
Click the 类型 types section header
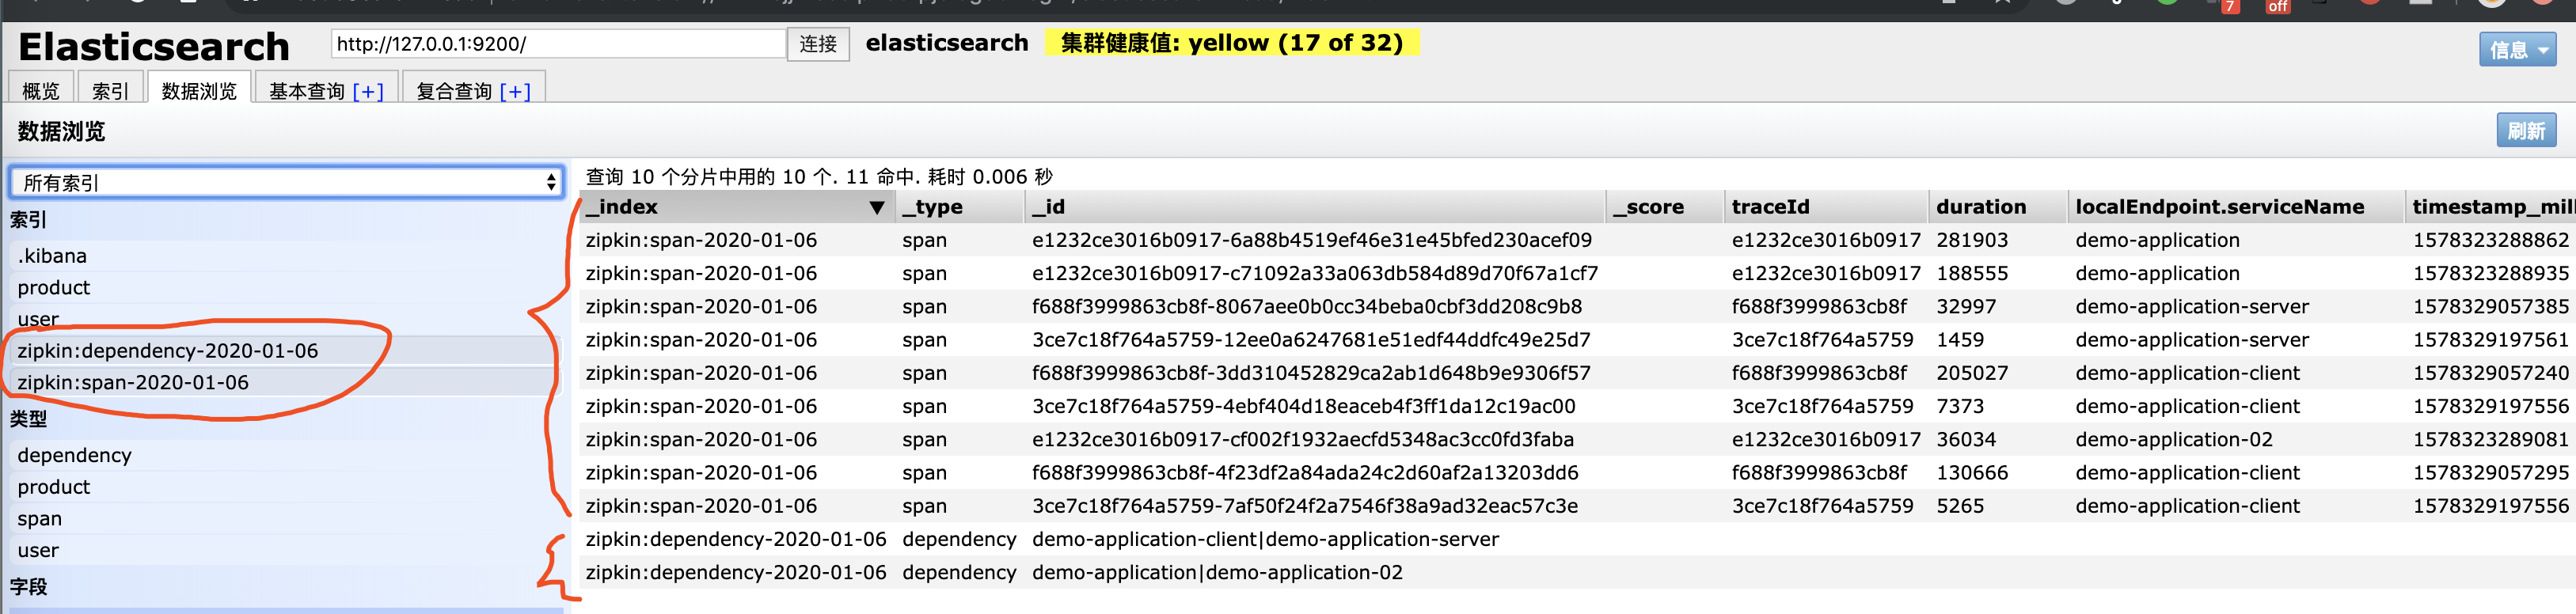tap(29, 419)
